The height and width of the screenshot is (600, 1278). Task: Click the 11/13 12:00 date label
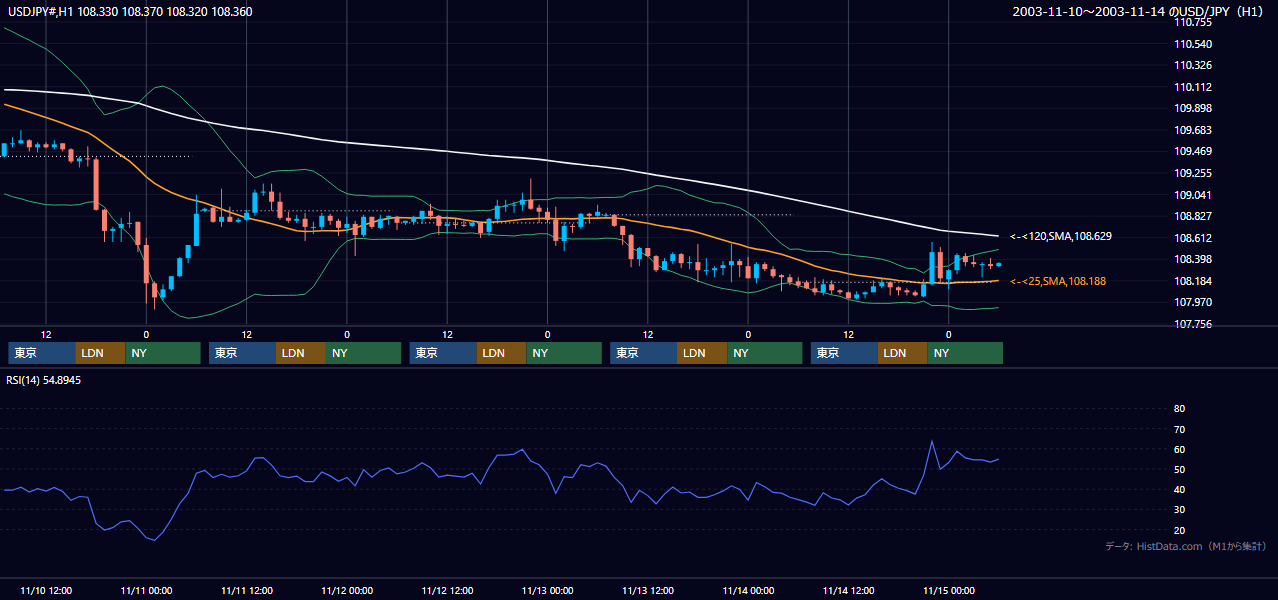(x=648, y=590)
